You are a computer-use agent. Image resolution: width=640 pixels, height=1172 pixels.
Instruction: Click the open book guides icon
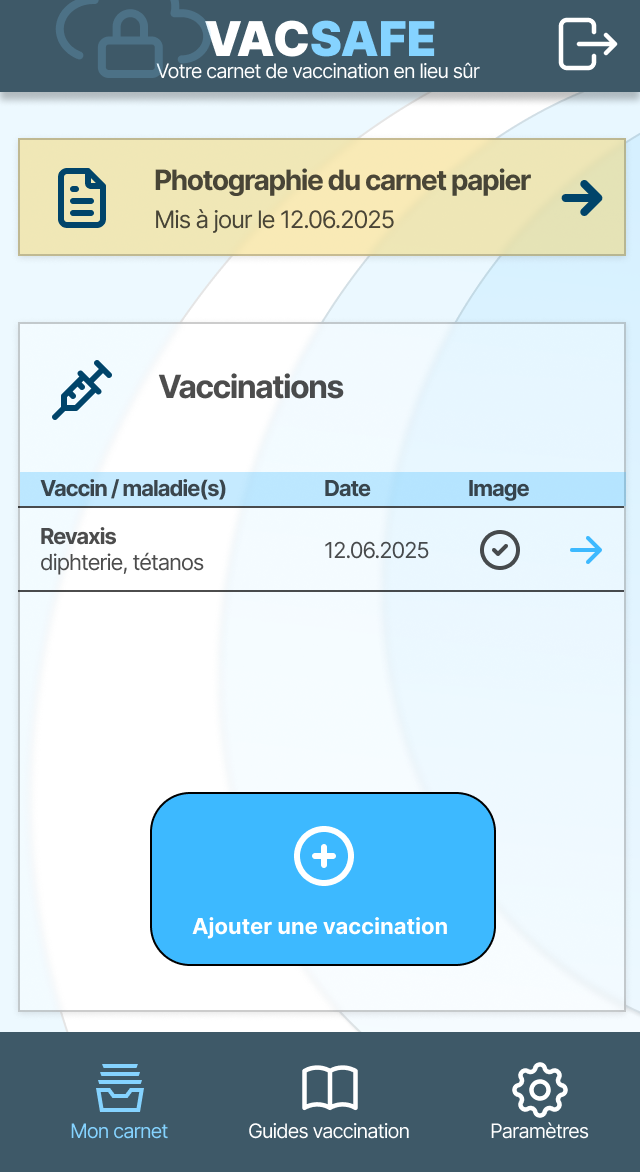click(329, 1088)
